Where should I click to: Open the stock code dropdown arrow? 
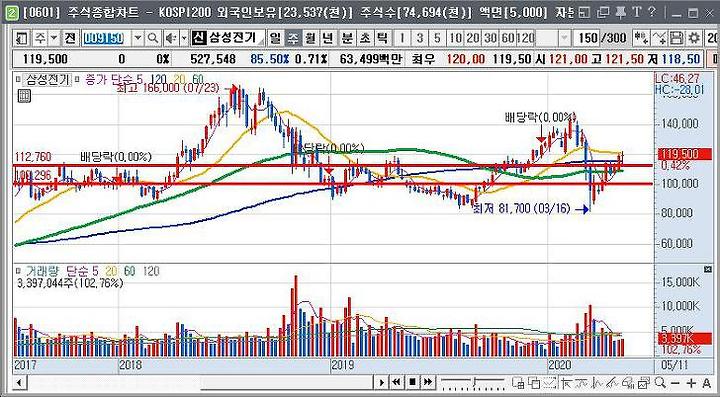pyautogui.click(x=138, y=38)
